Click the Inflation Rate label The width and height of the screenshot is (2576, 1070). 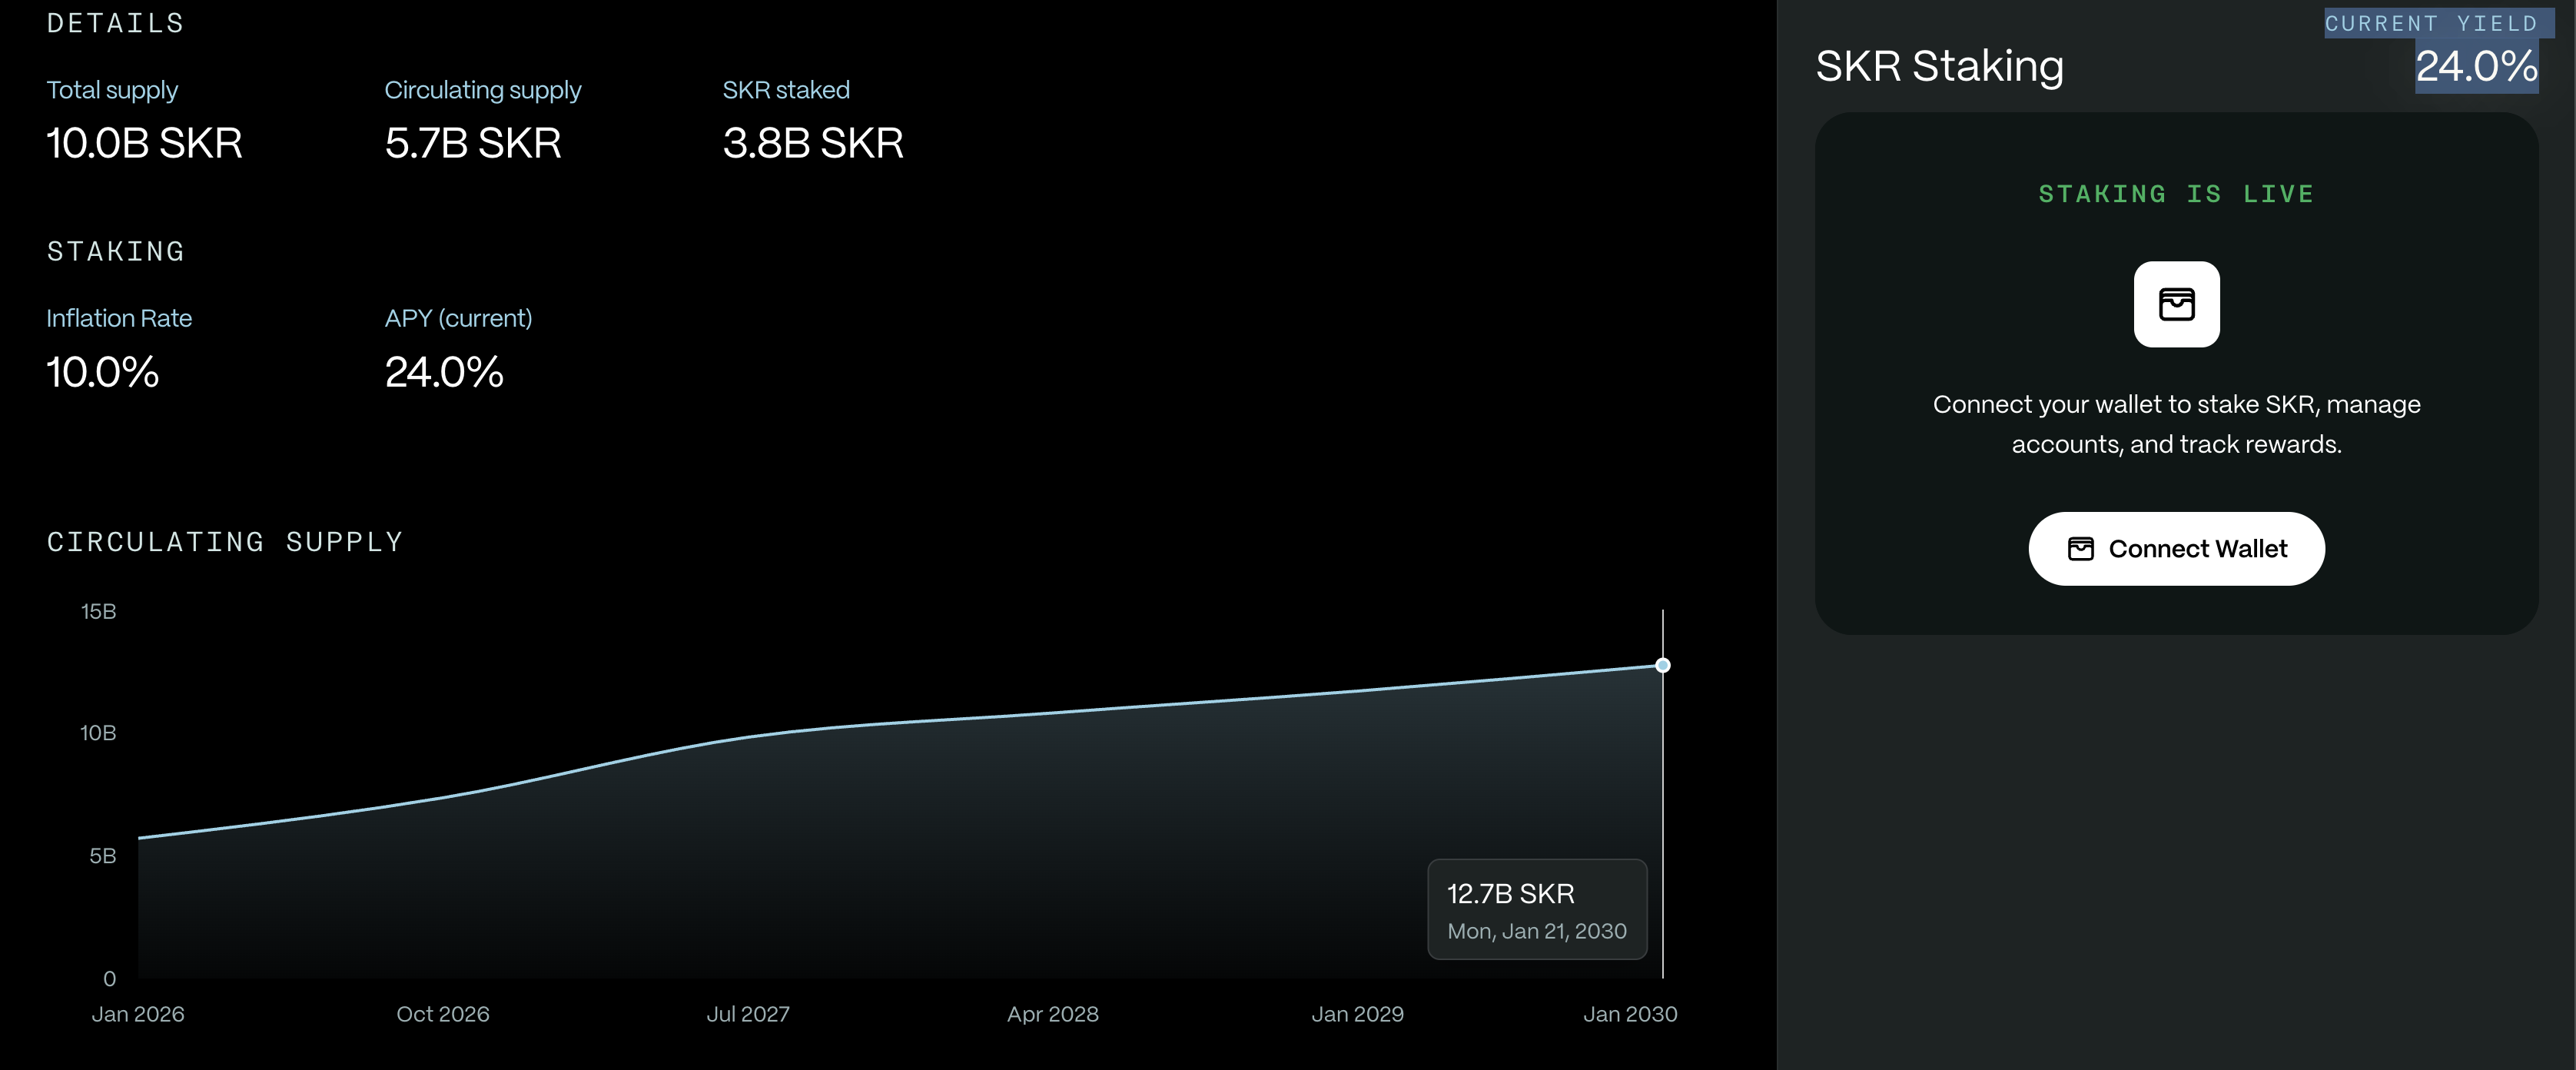[119, 318]
